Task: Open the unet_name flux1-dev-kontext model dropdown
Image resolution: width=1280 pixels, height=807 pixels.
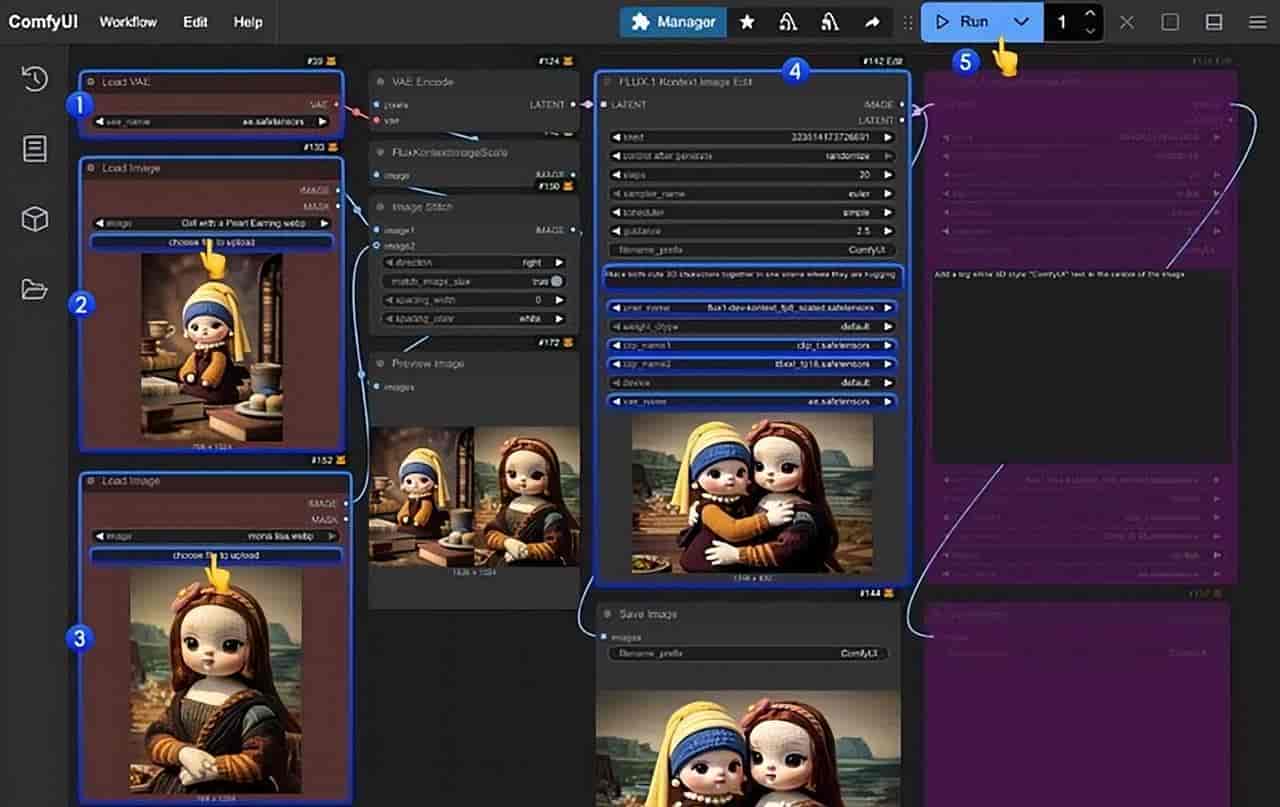Action: click(753, 308)
